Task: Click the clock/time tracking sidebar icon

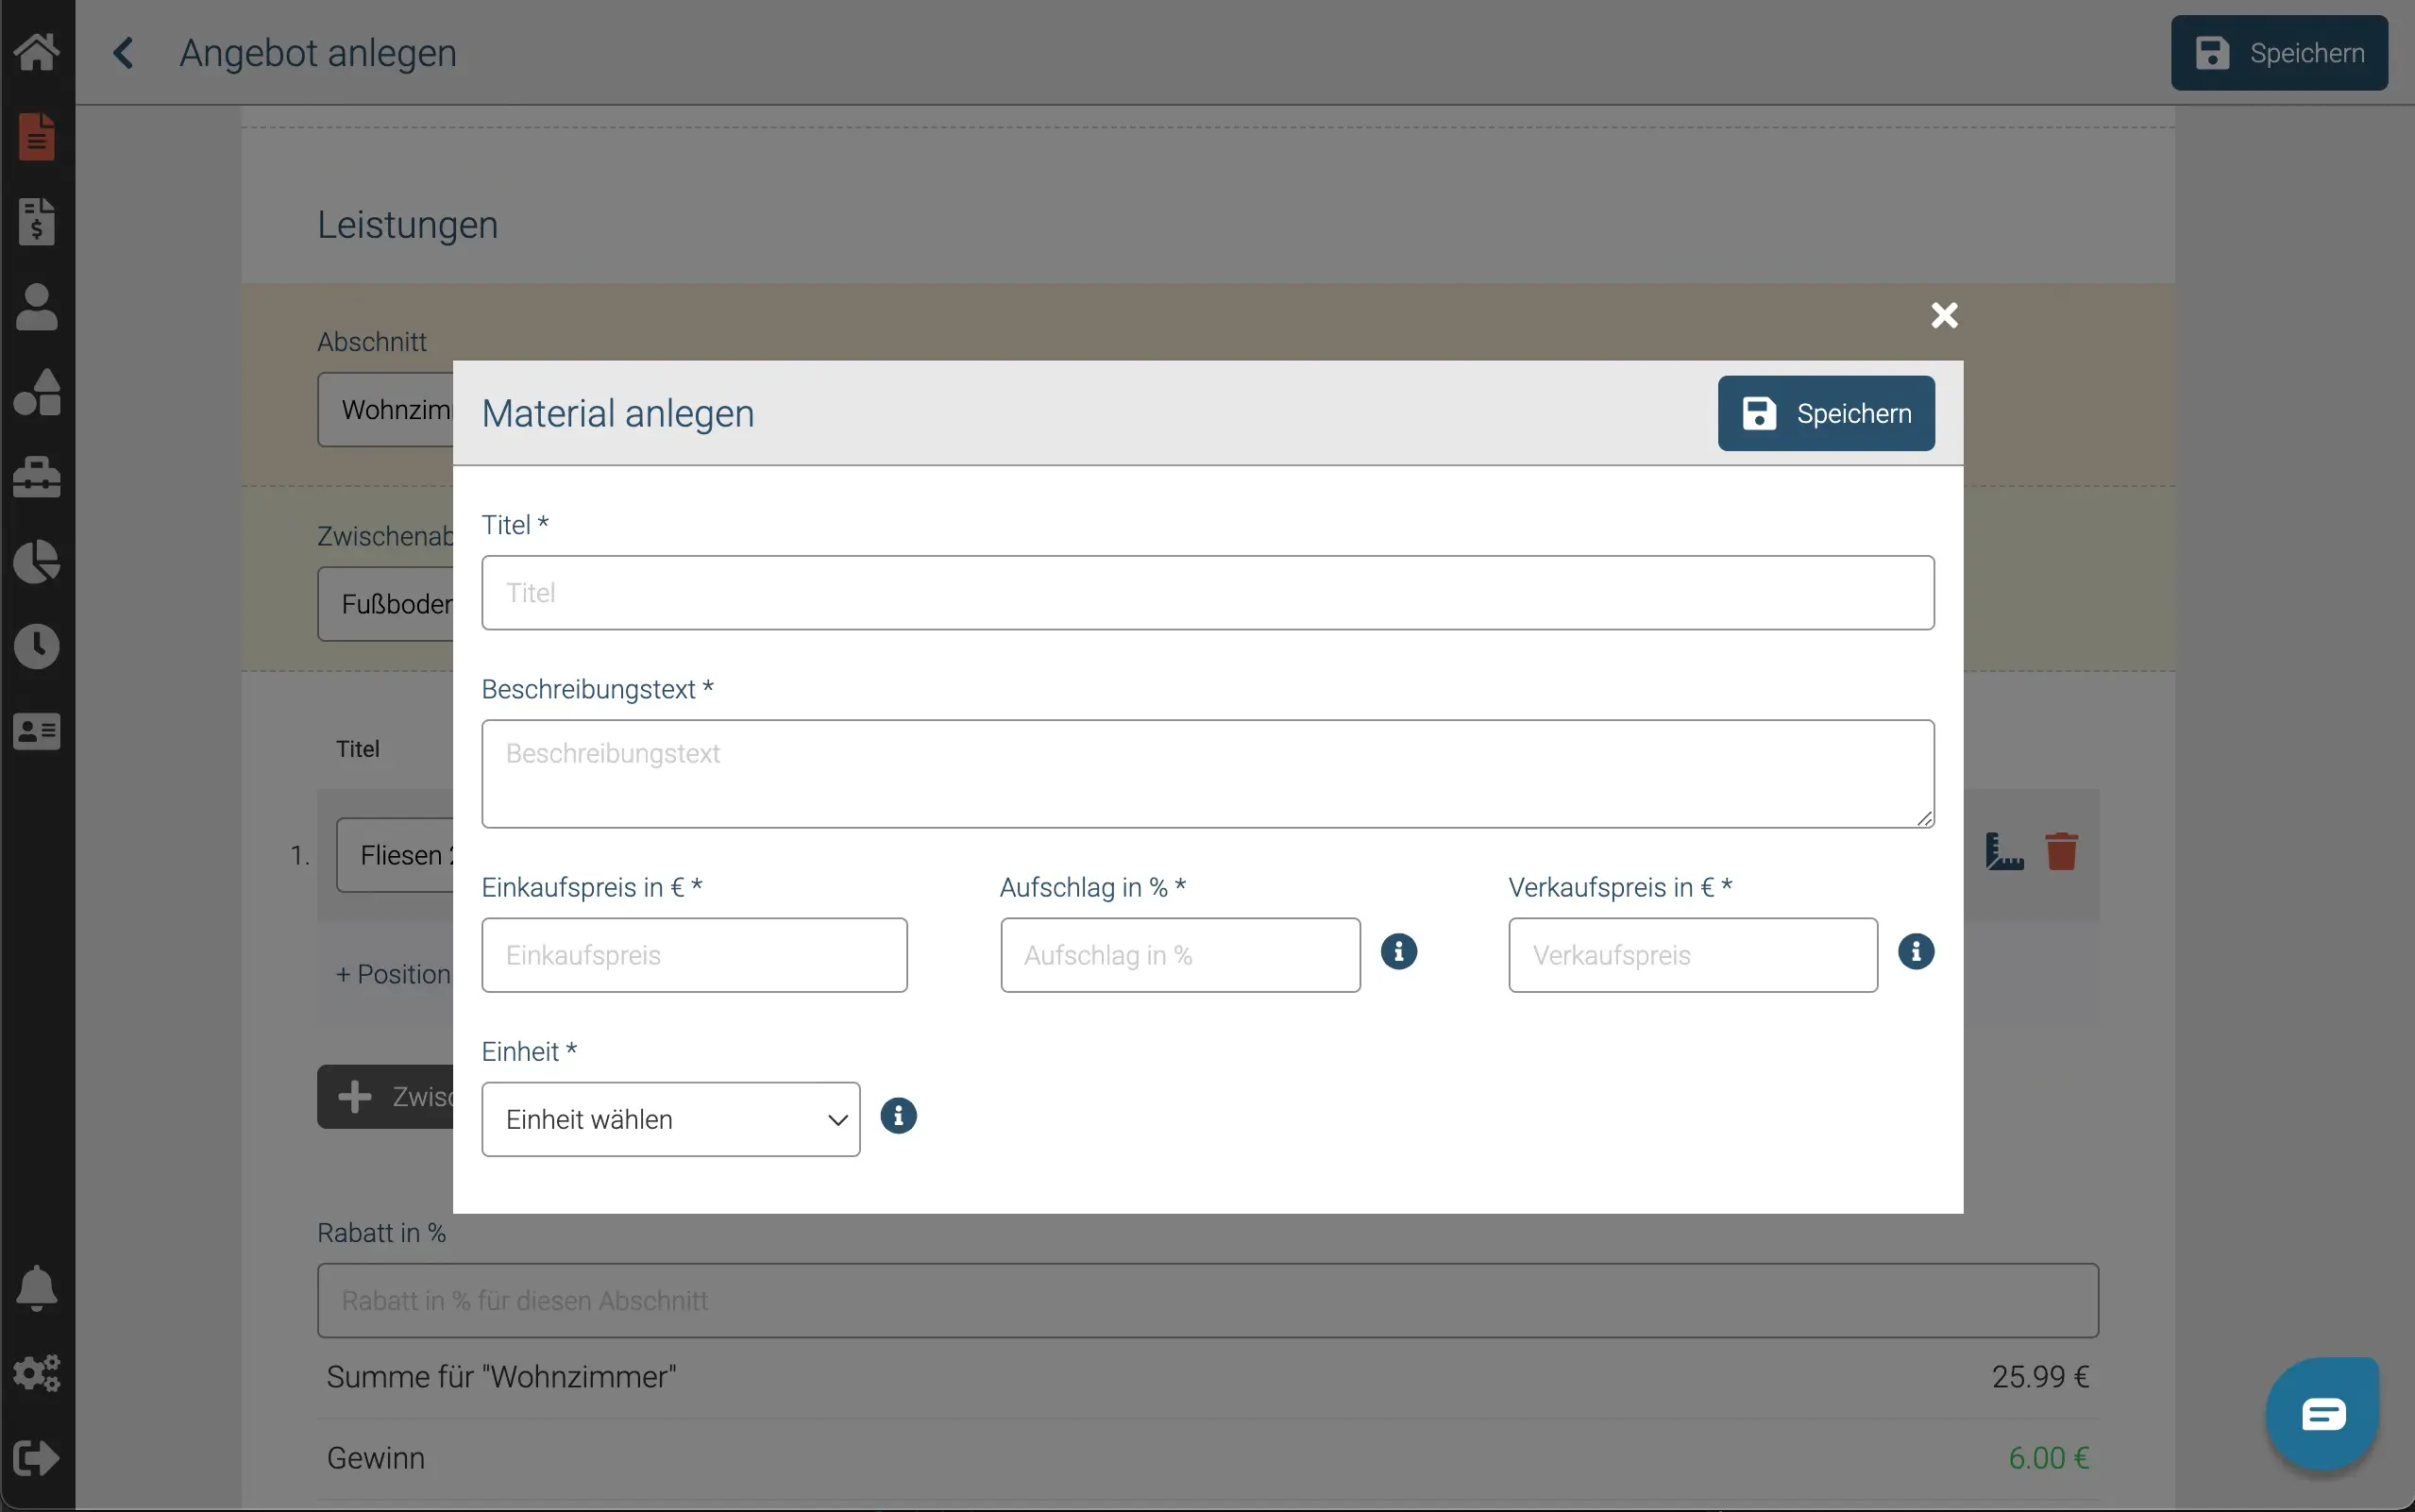Action: pos(37,647)
